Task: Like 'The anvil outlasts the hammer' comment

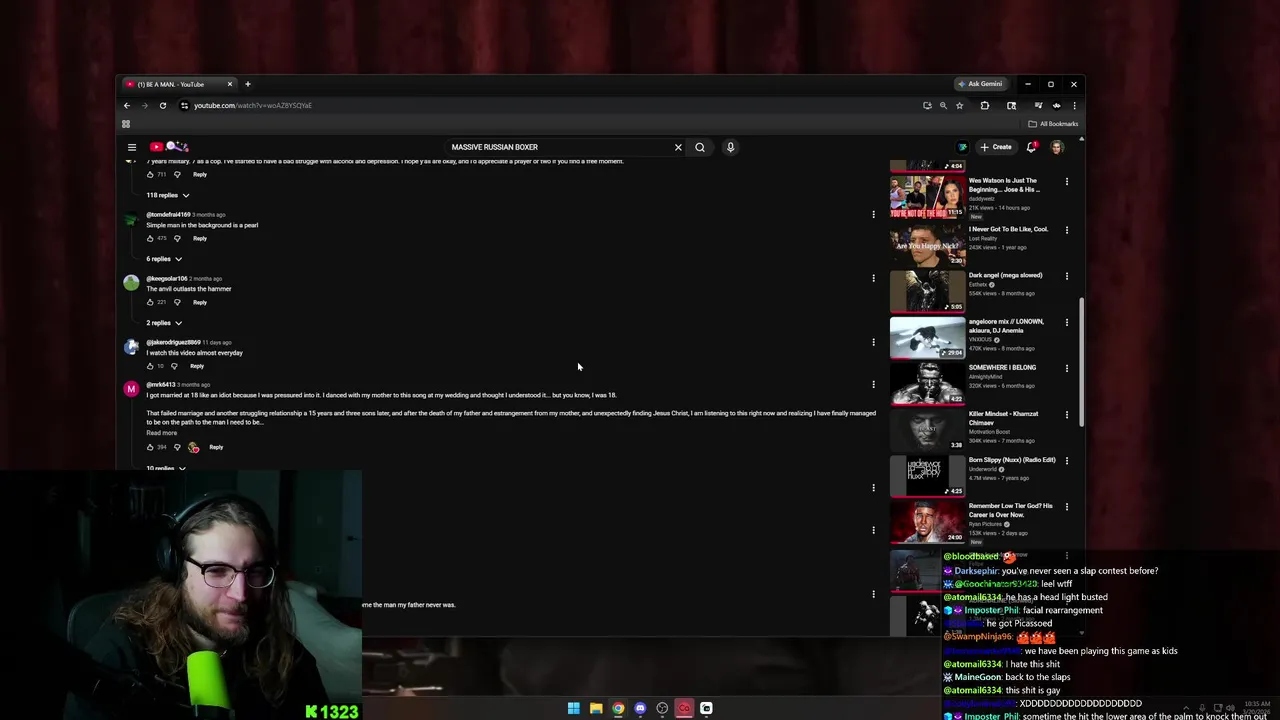Action: (150, 302)
